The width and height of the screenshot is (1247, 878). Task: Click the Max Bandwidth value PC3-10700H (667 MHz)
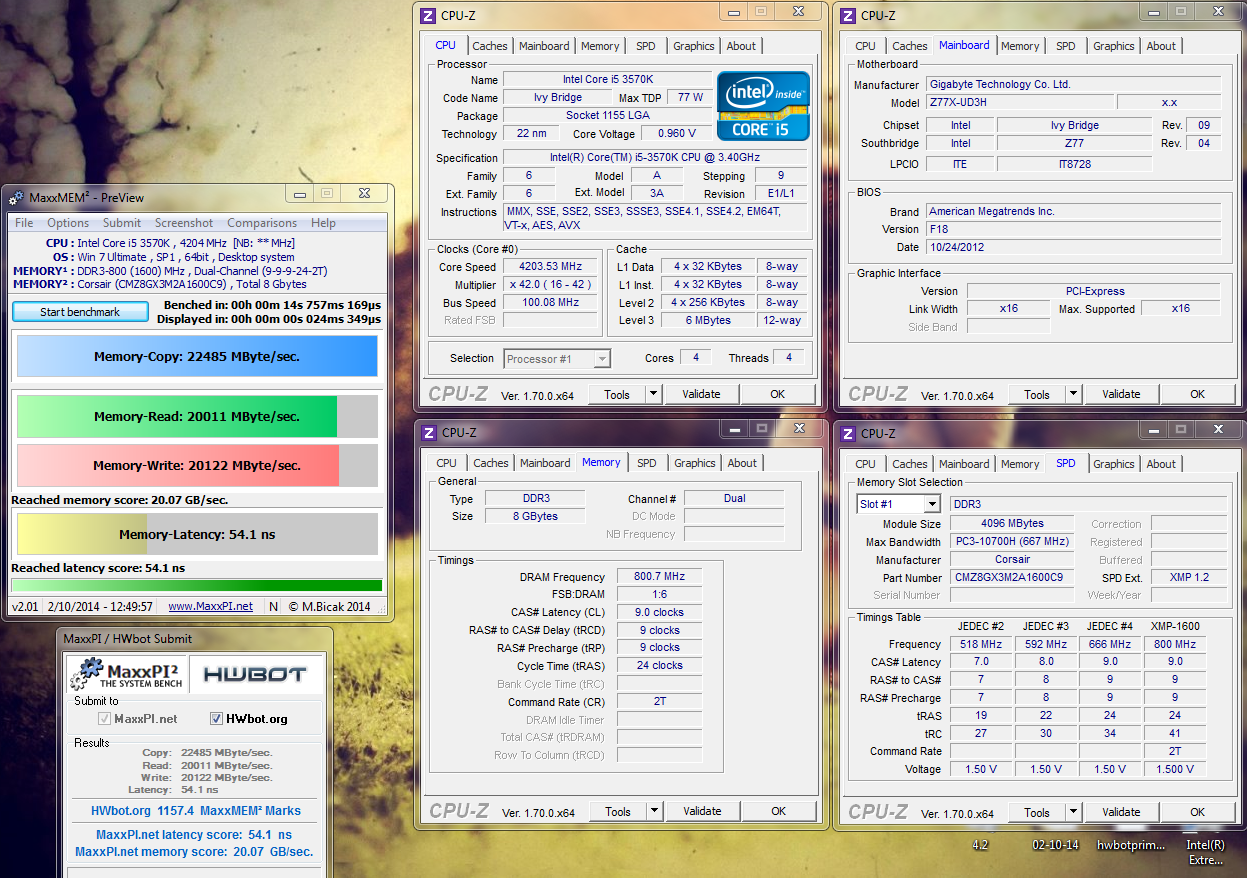[1012, 542]
